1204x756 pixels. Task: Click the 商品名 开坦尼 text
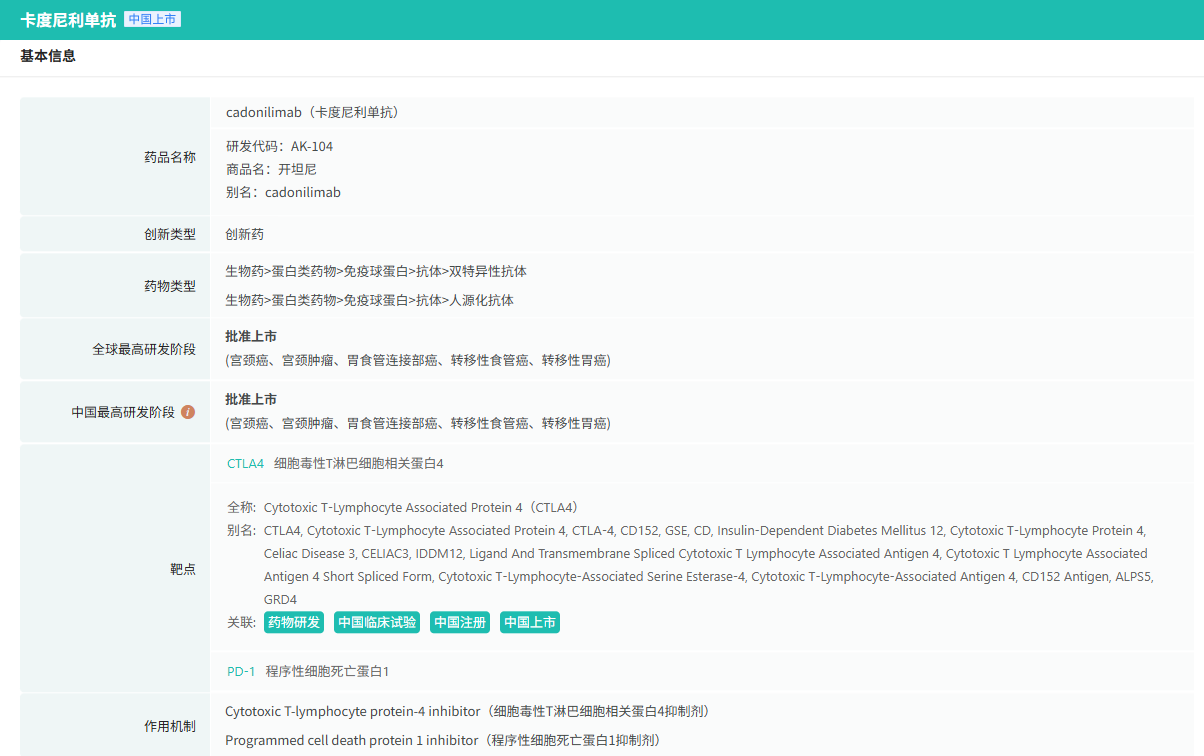271,169
